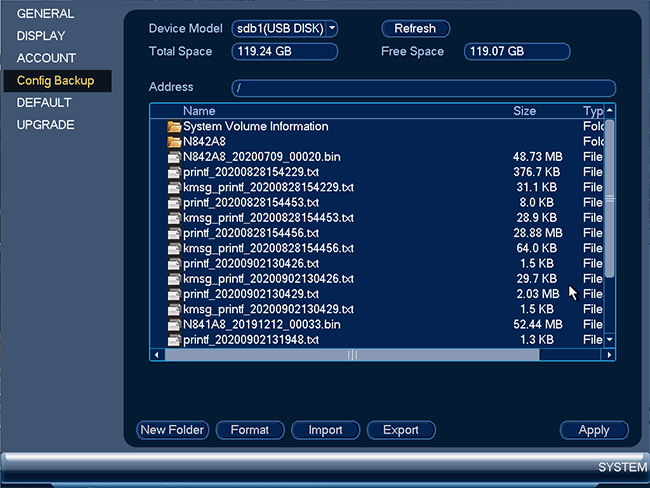Click file icon of N842A8_20200709_00020.bin
The height and width of the screenshot is (488, 650).
(x=174, y=157)
